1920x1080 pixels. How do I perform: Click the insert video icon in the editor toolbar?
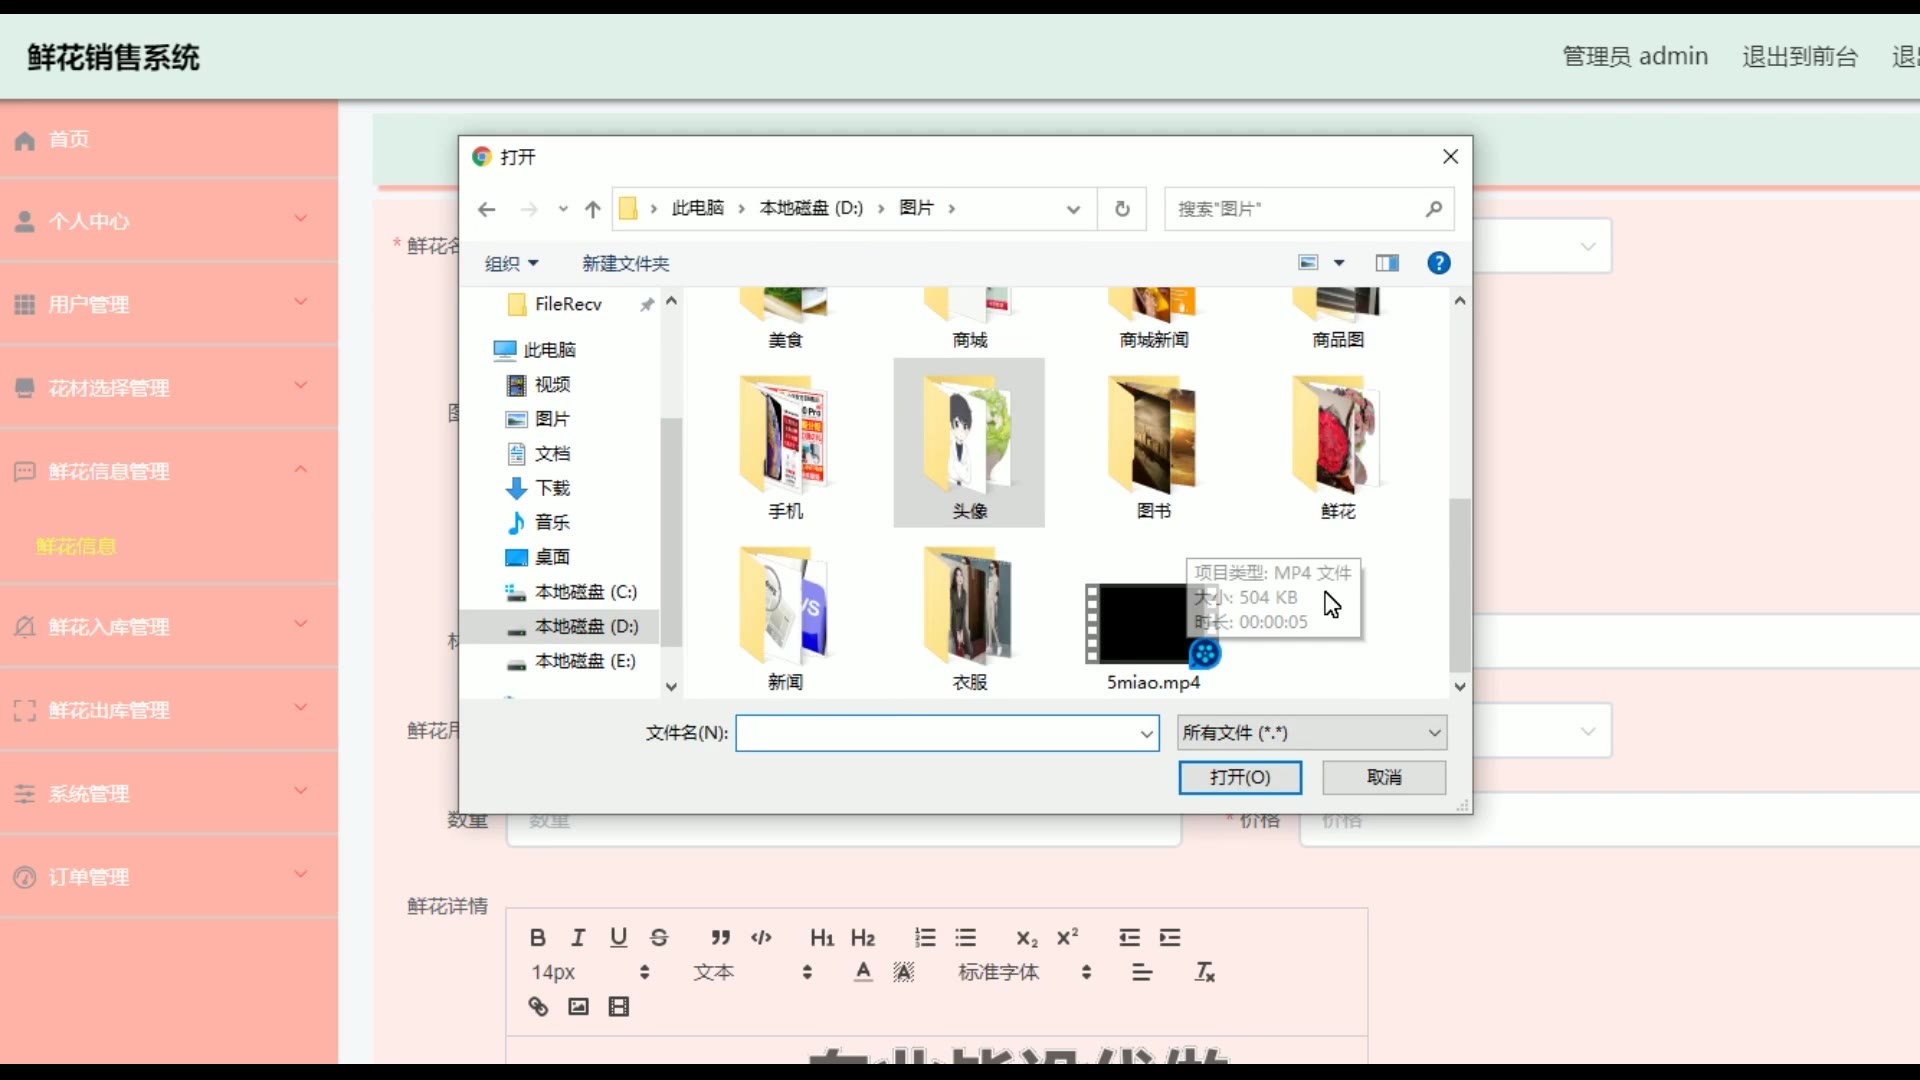tap(619, 1006)
